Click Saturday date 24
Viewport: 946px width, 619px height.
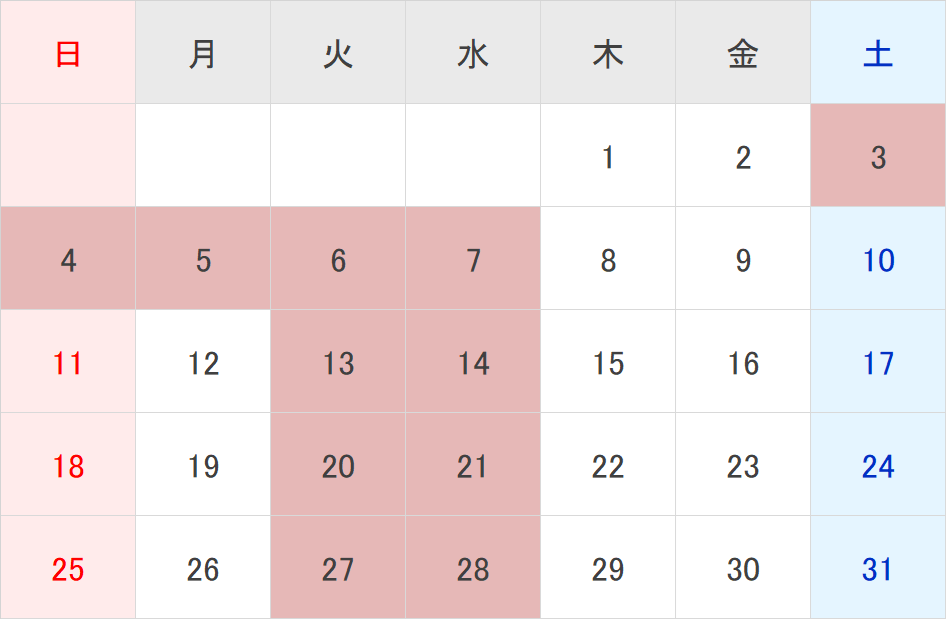878,465
